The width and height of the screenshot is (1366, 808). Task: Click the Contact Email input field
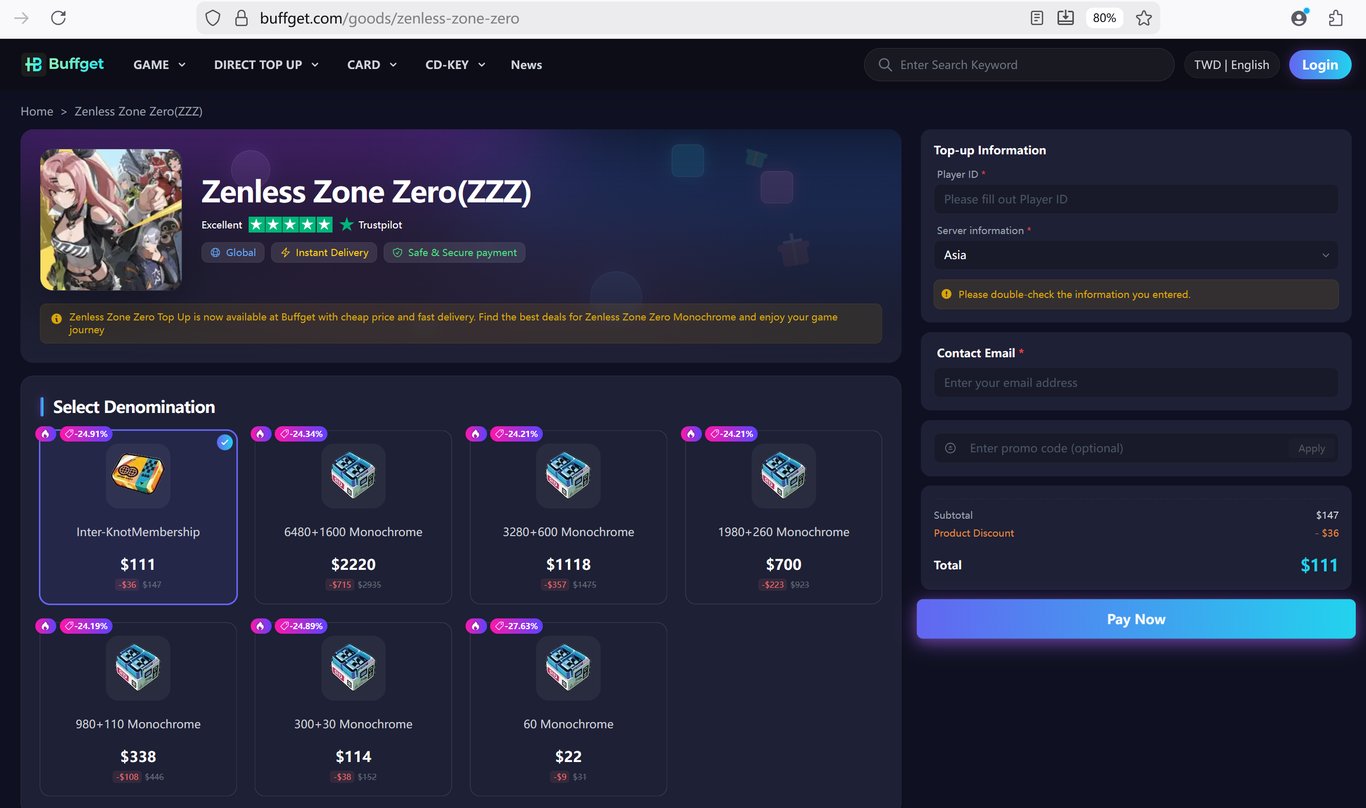[1136, 382]
